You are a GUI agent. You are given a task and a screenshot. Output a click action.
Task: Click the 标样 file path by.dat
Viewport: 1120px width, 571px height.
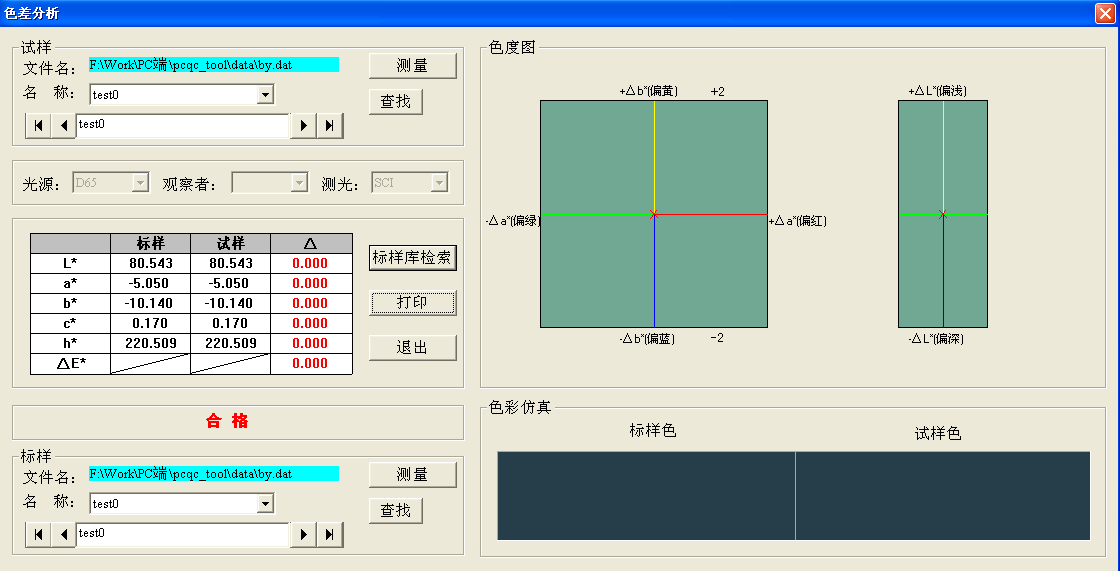tap(214, 474)
